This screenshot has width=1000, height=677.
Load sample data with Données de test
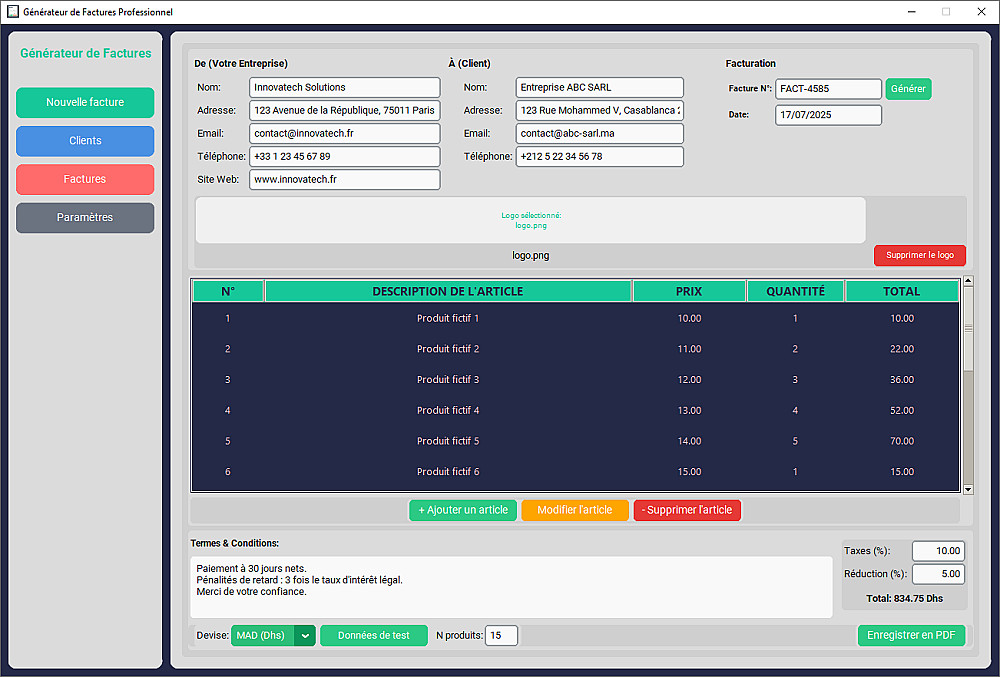point(374,636)
